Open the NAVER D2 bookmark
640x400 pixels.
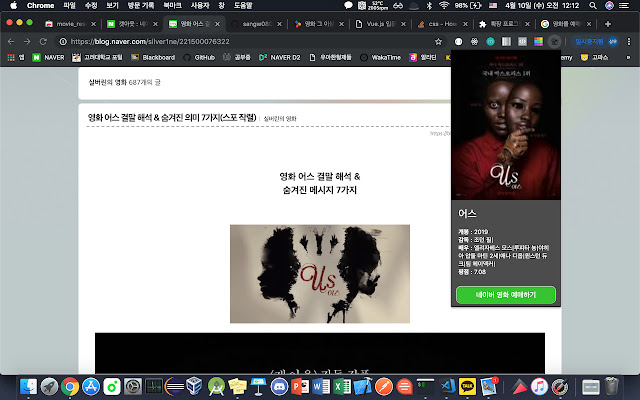[280, 58]
